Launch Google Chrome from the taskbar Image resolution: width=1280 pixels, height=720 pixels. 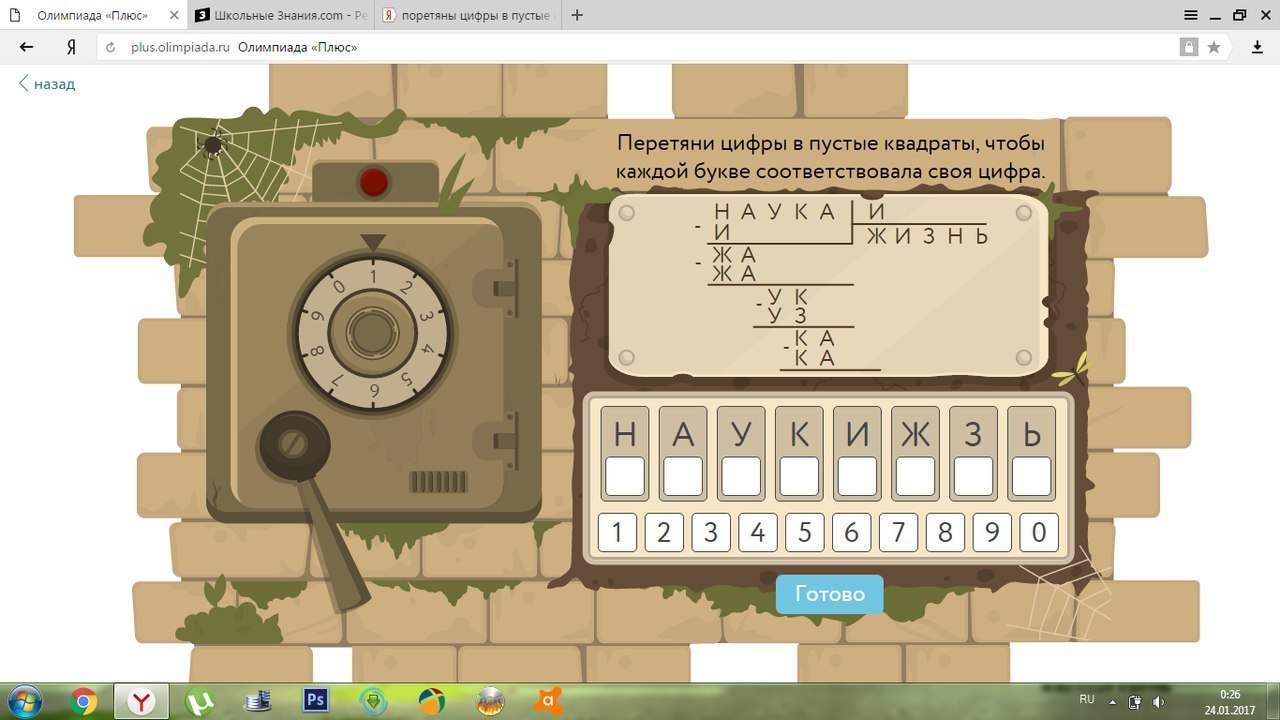pos(84,701)
